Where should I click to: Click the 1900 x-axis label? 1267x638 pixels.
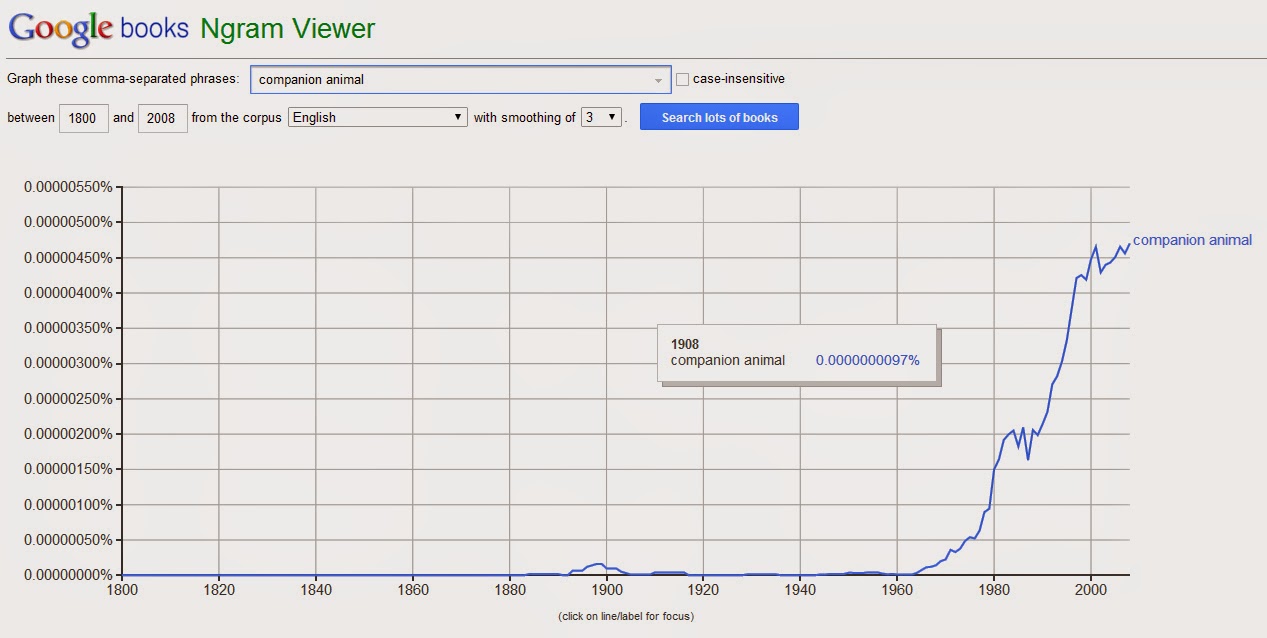click(606, 590)
